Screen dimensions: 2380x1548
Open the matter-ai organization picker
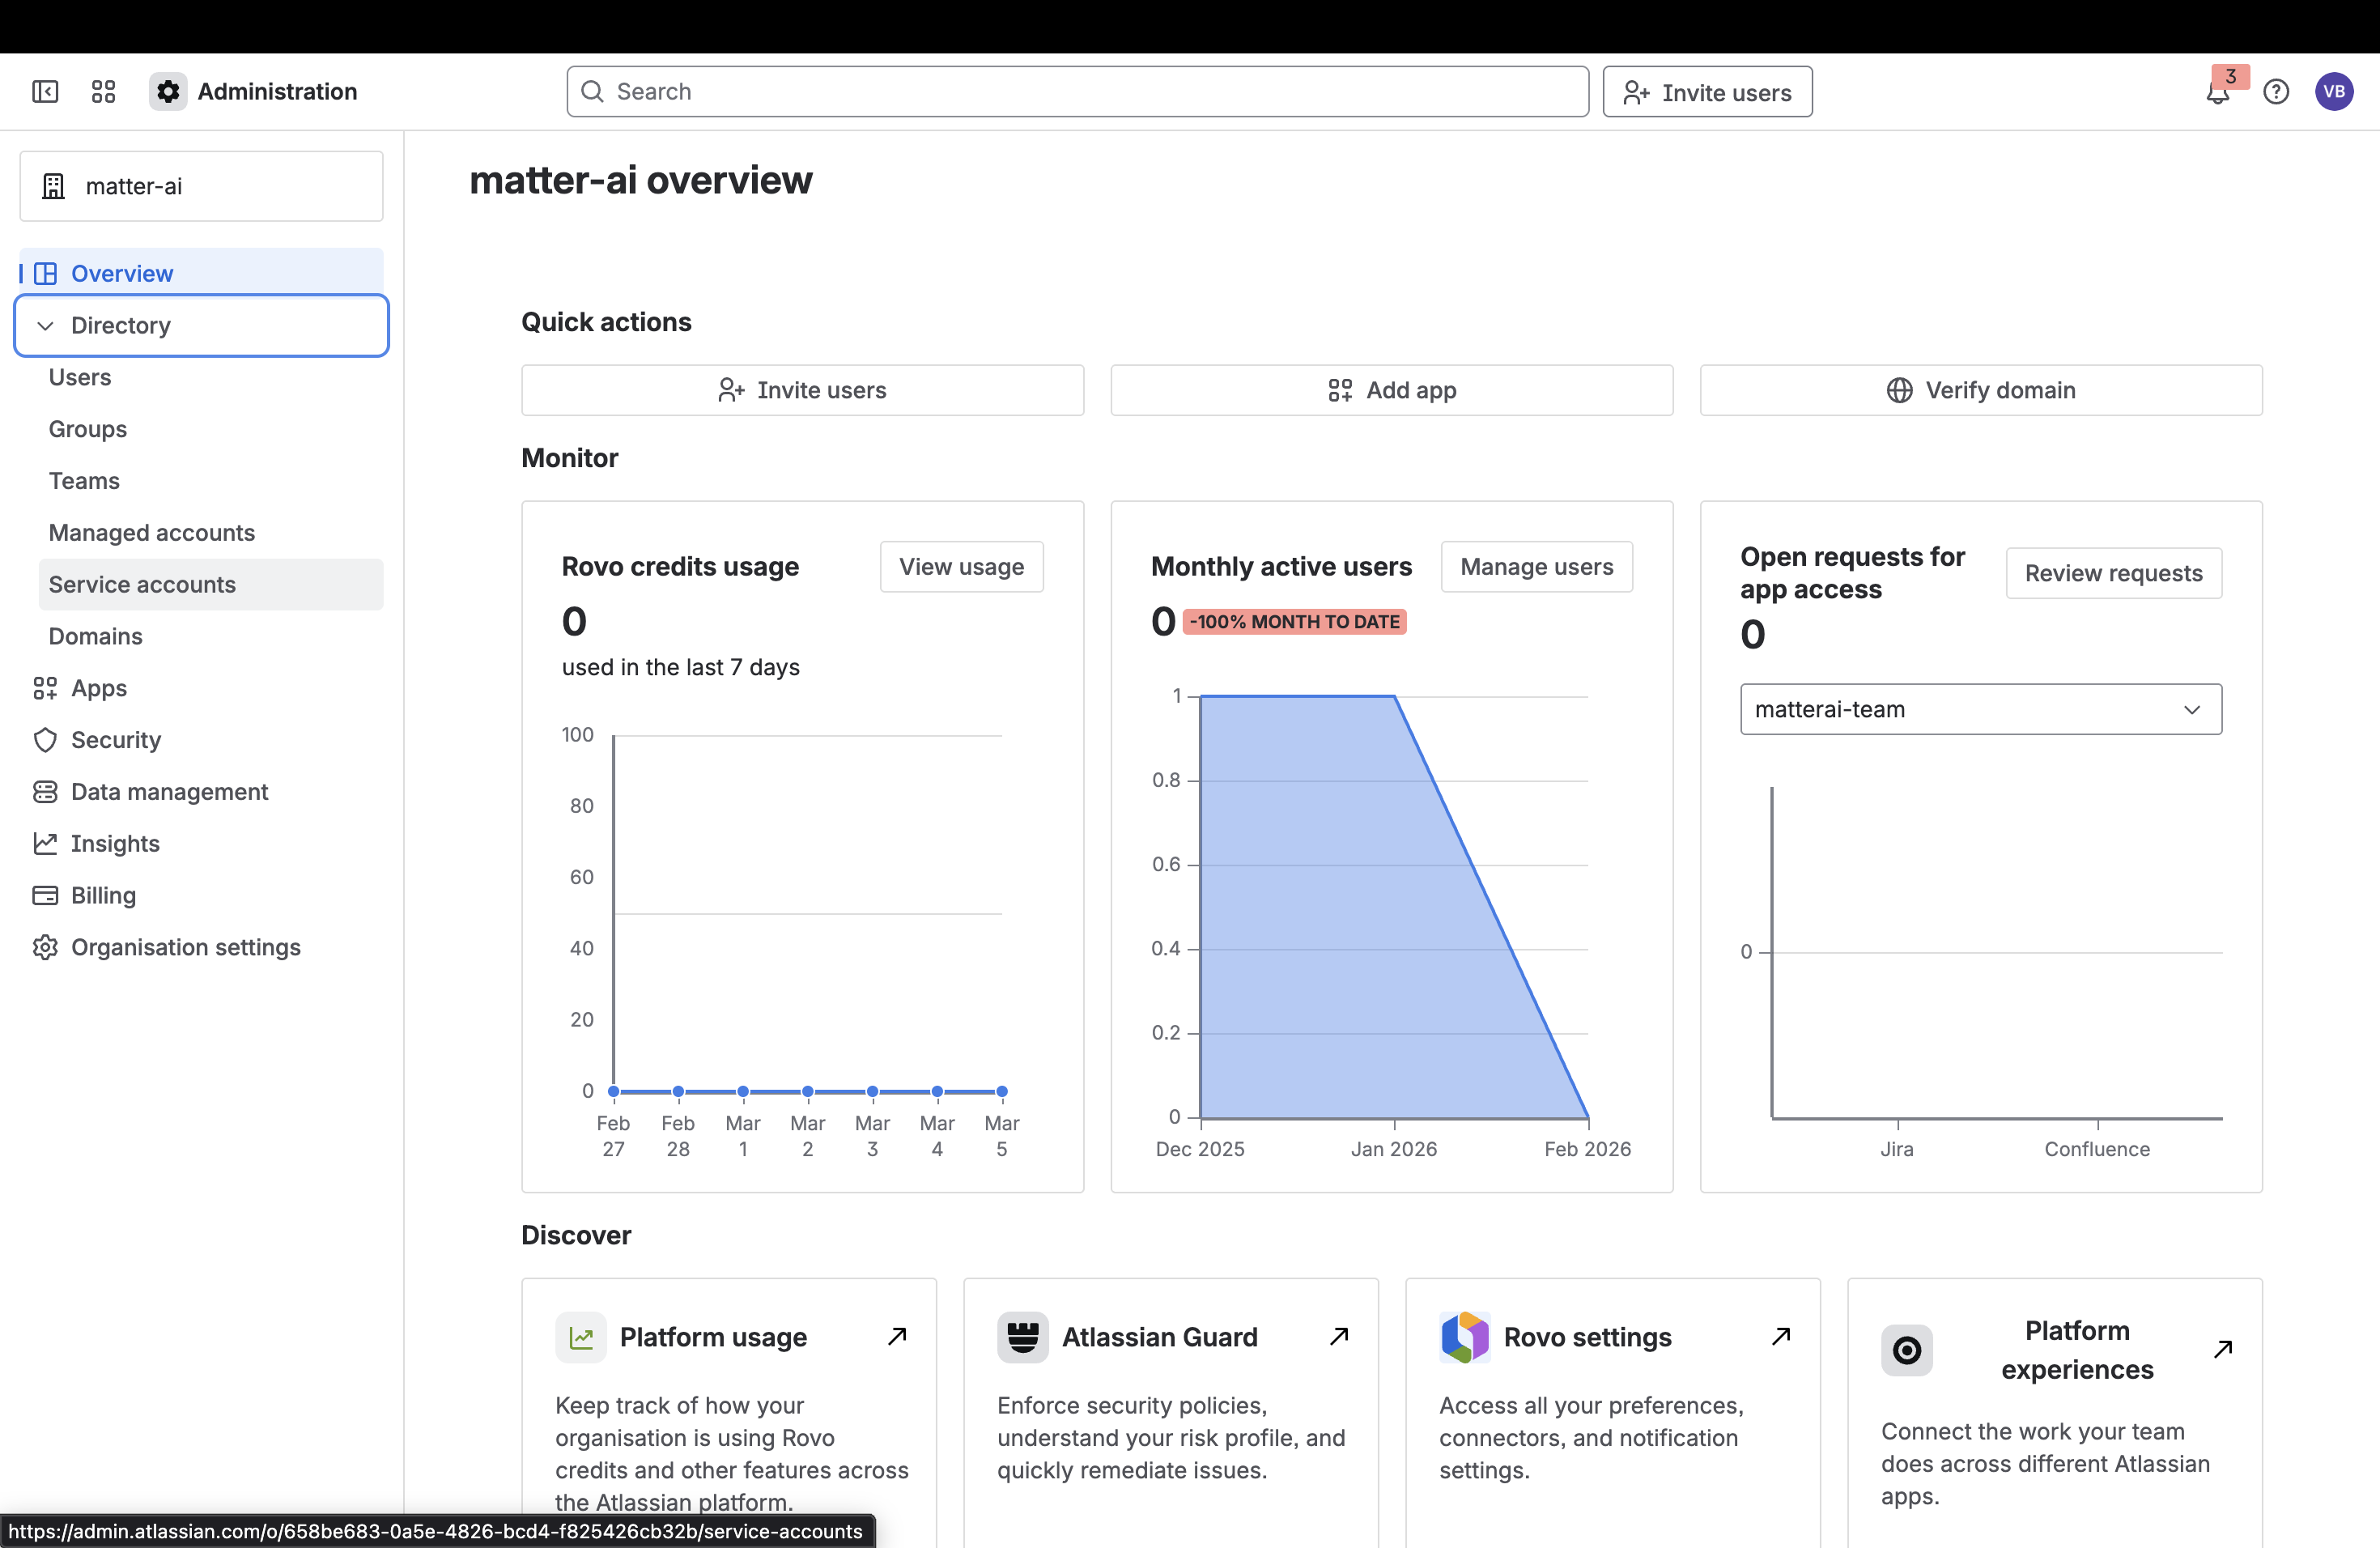click(200, 186)
